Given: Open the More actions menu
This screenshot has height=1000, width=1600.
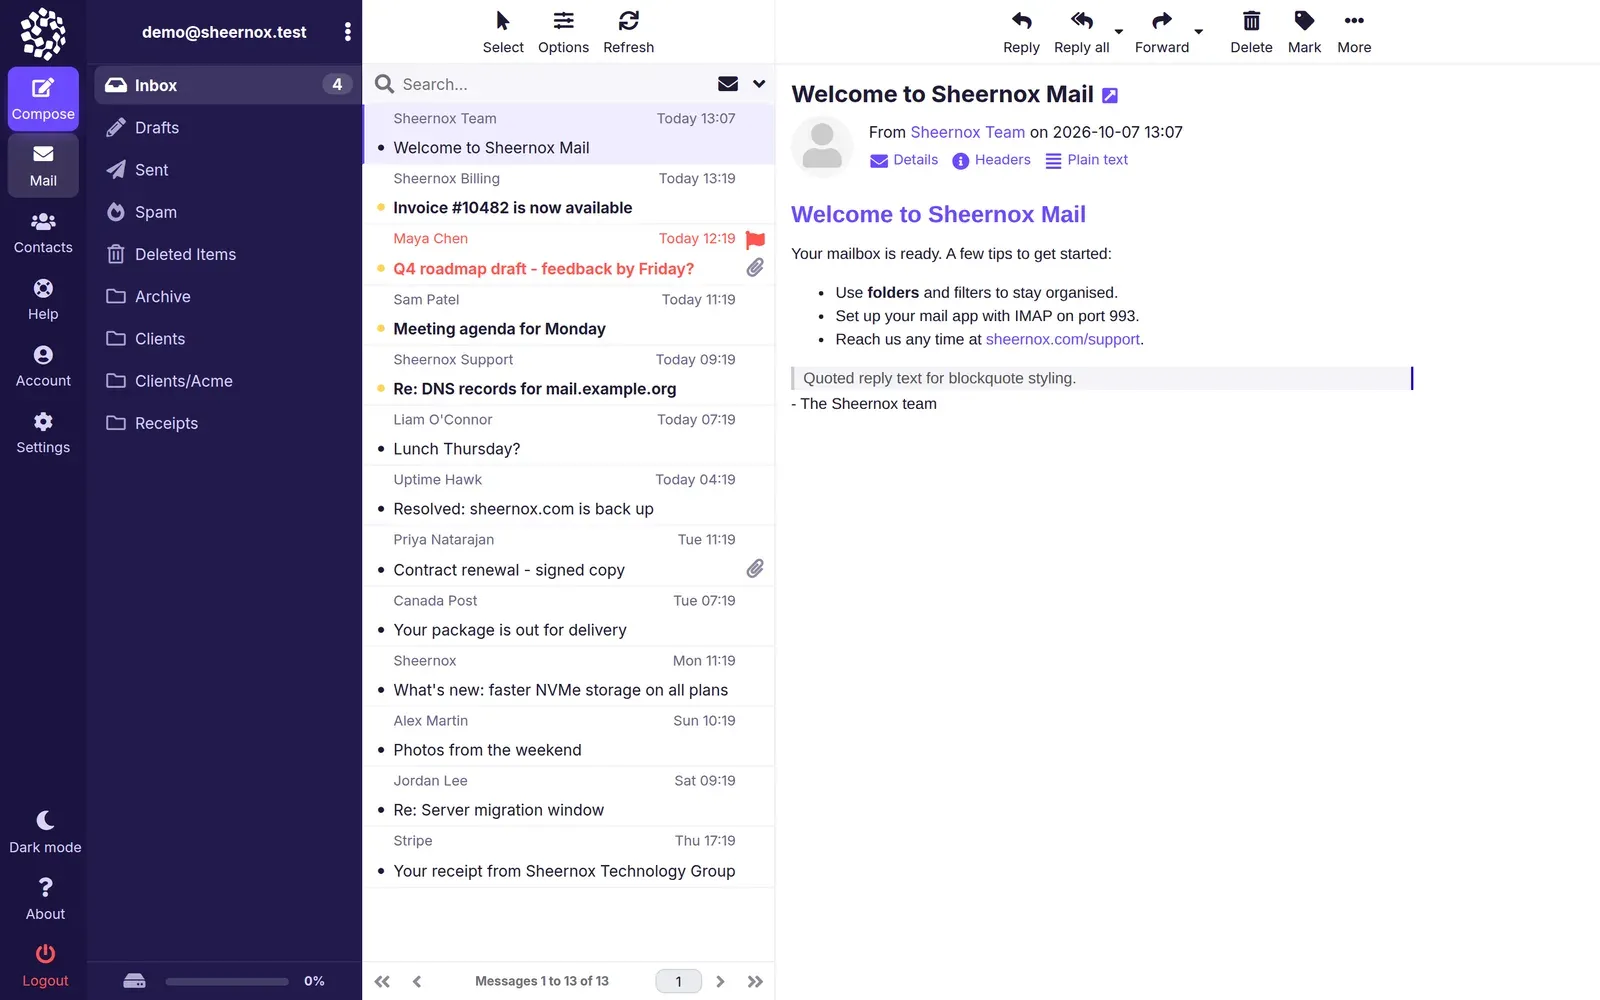Looking at the screenshot, I should click(1354, 32).
